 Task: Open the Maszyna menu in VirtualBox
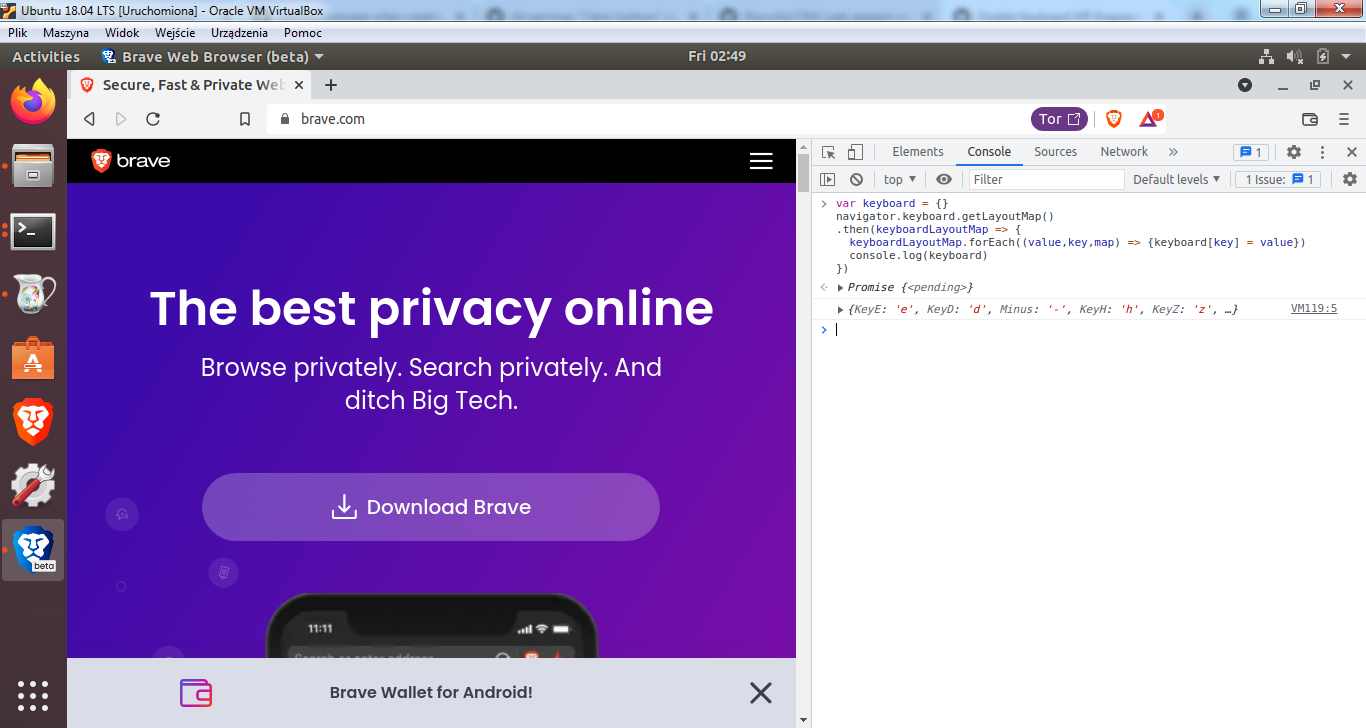(66, 32)
